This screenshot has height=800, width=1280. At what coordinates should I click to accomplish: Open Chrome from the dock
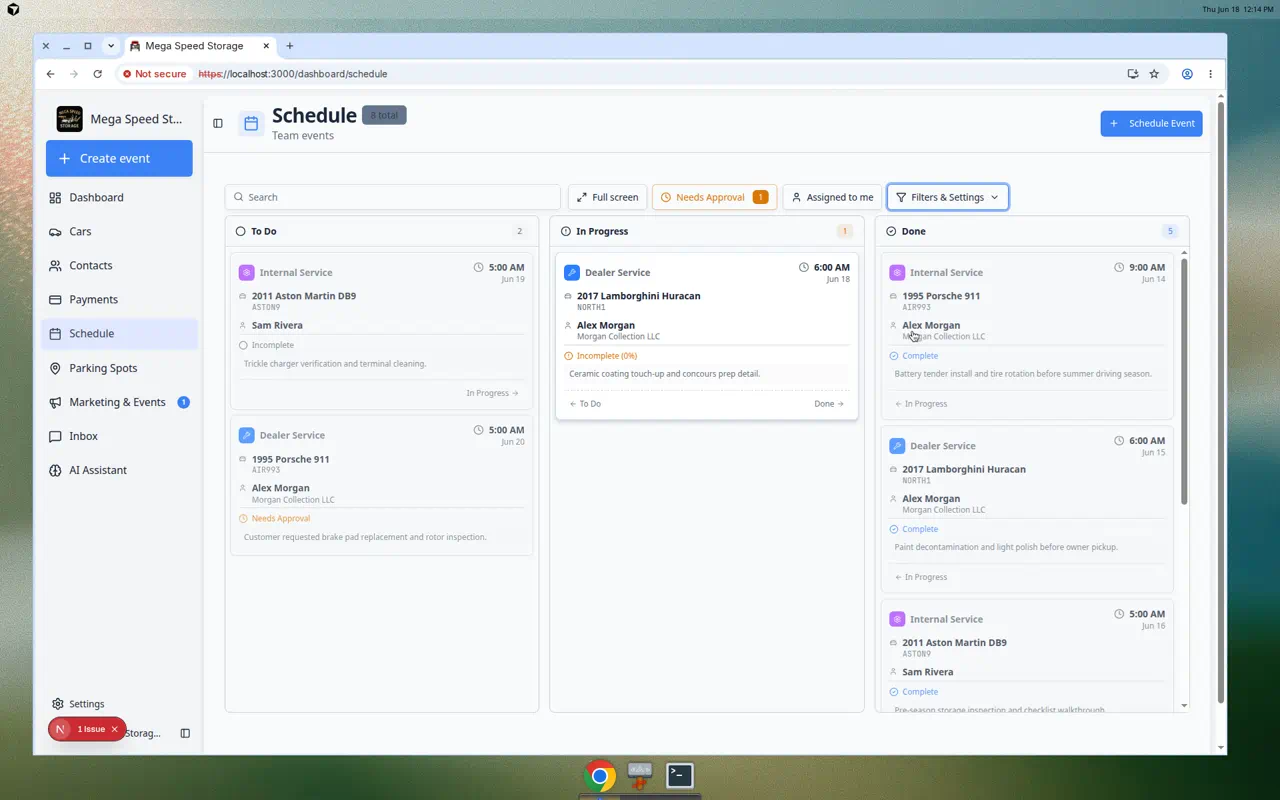coord(600,775)
